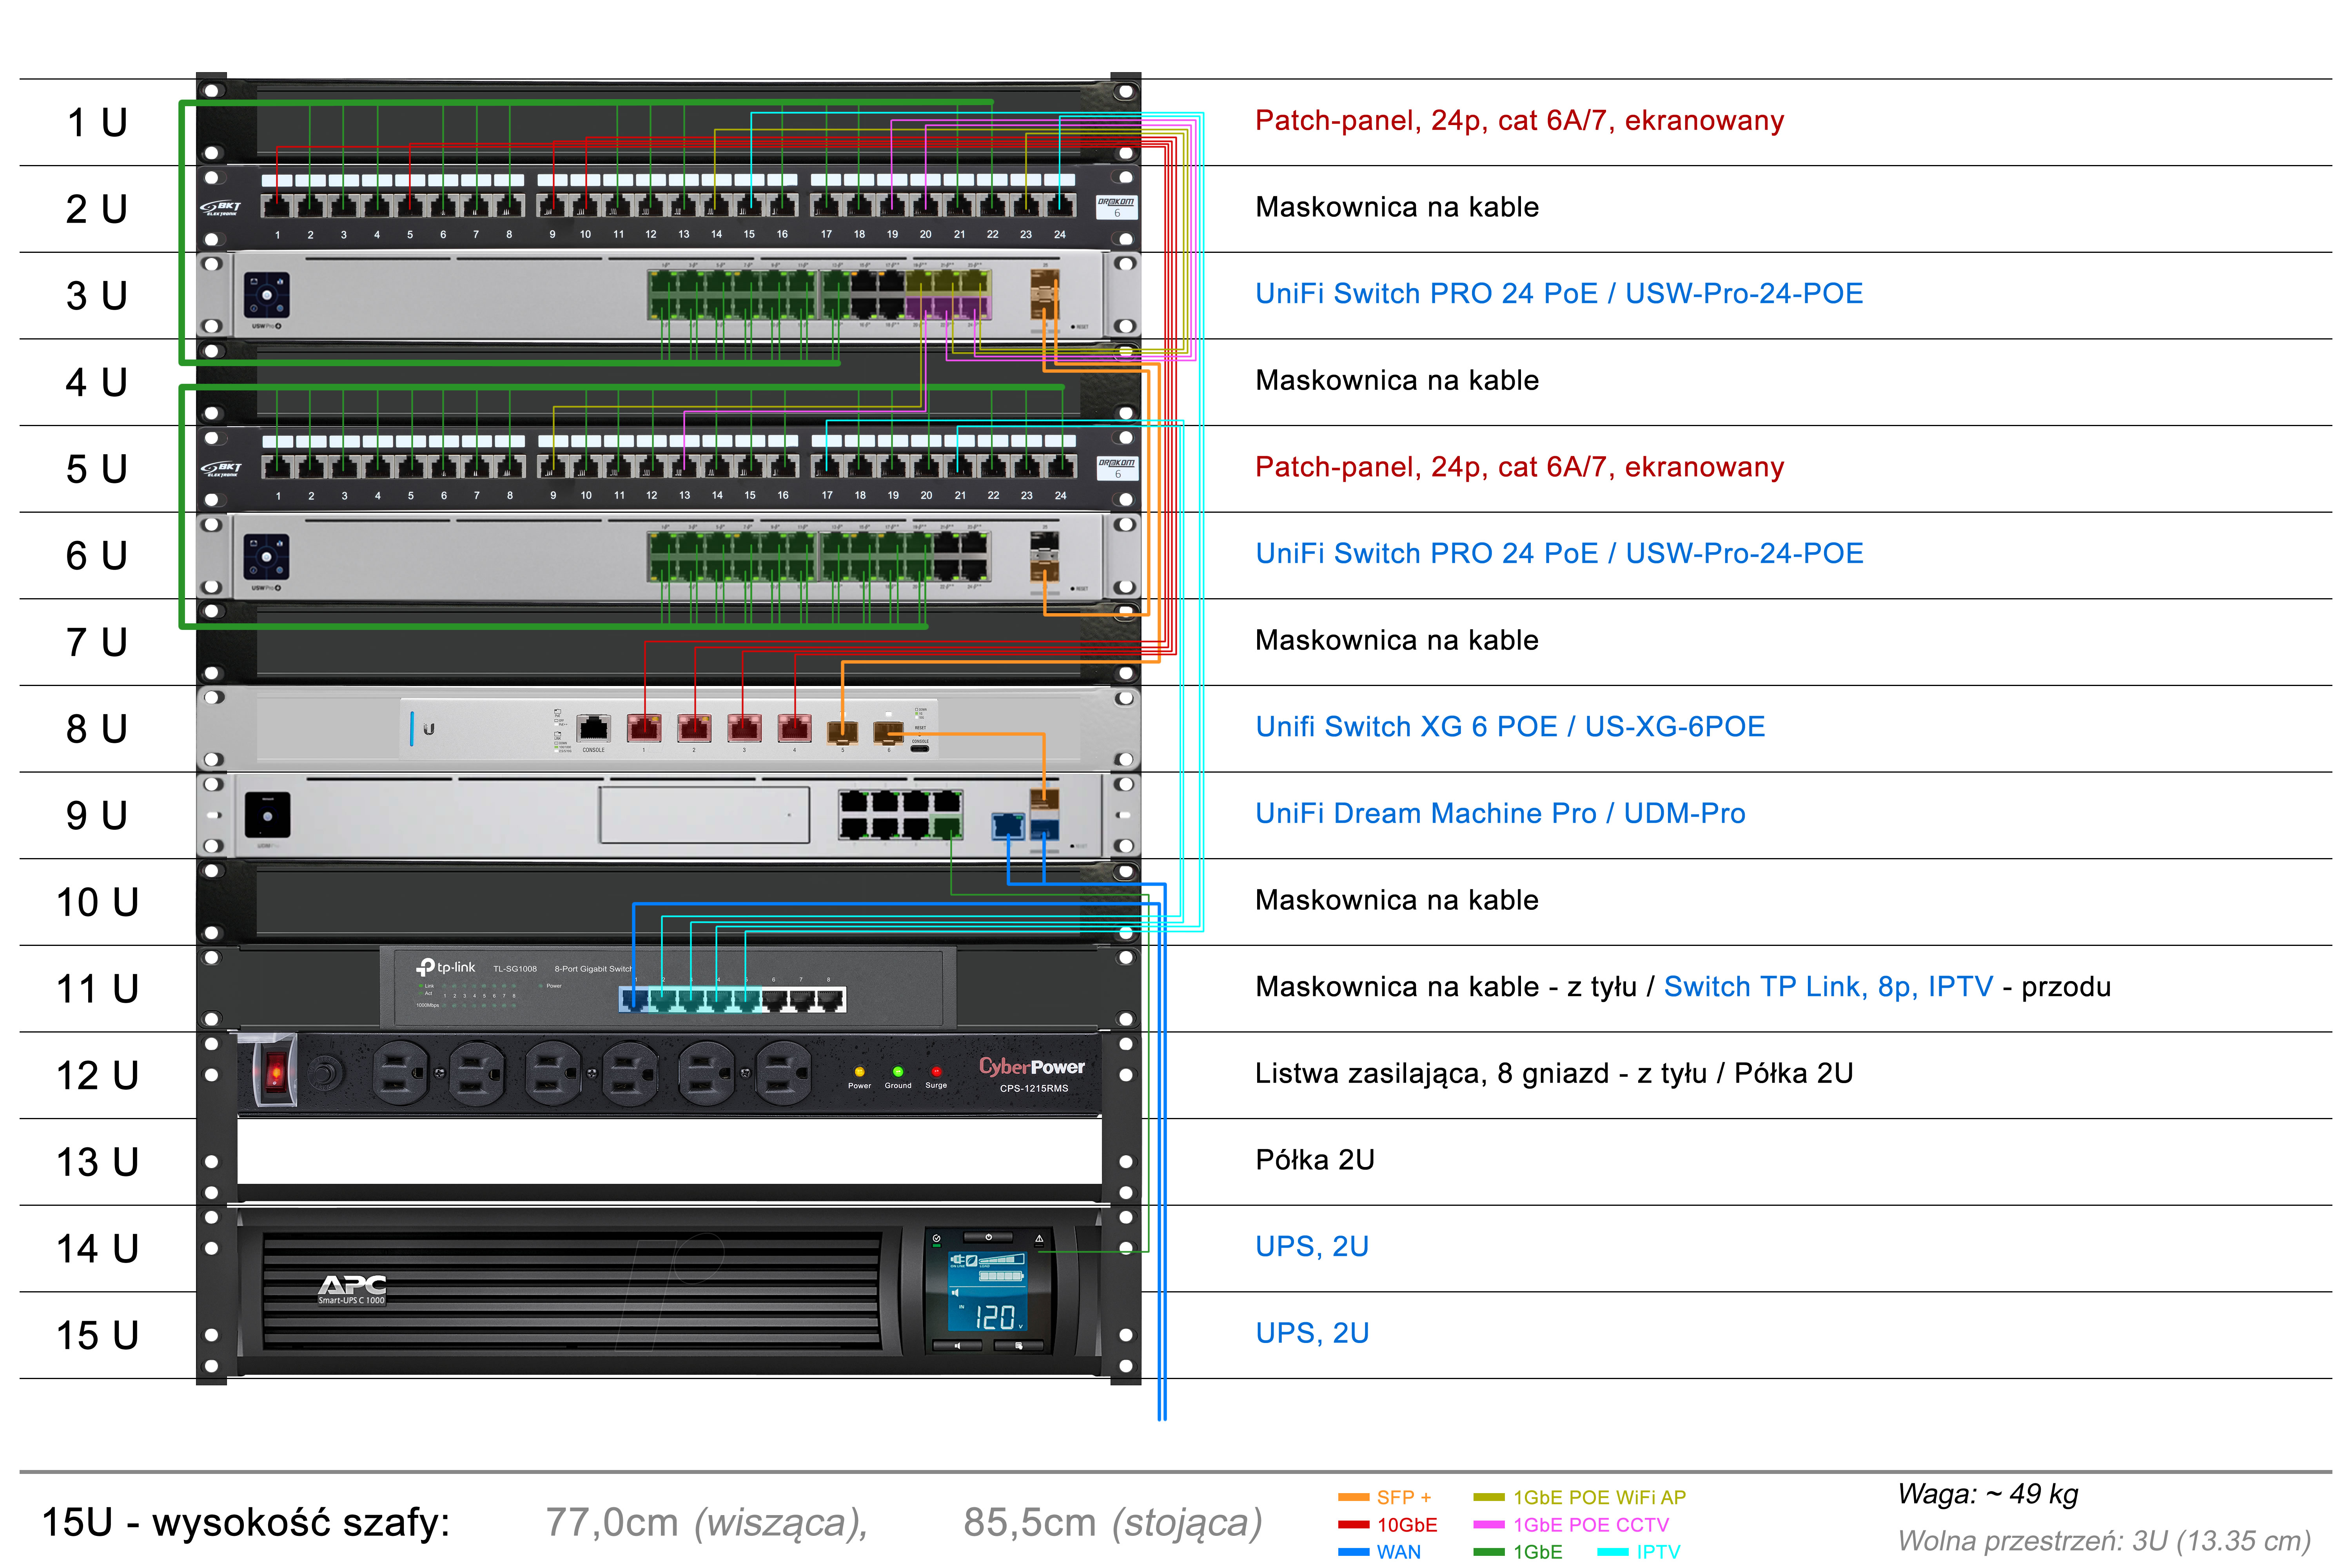The height and width of the screenshot is (1568, 2352).
Task: Click the magenta 1GbE POE CCTV swatch
Action: click(x=1489, y=1525)
